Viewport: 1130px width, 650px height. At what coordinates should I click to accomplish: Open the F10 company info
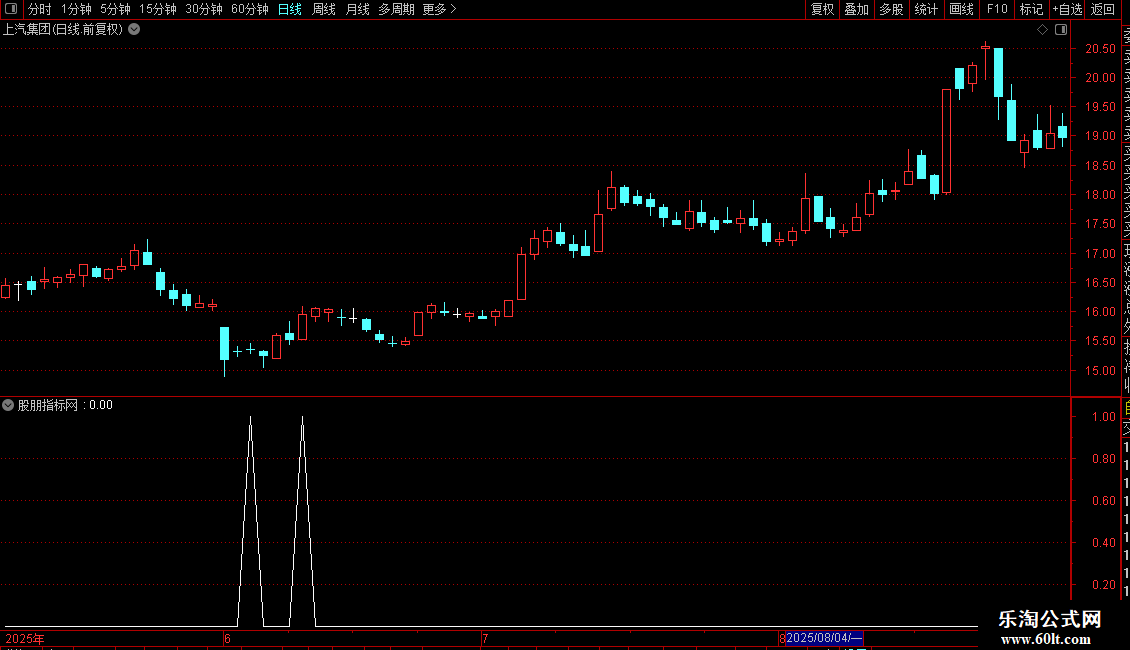point(997,9)
